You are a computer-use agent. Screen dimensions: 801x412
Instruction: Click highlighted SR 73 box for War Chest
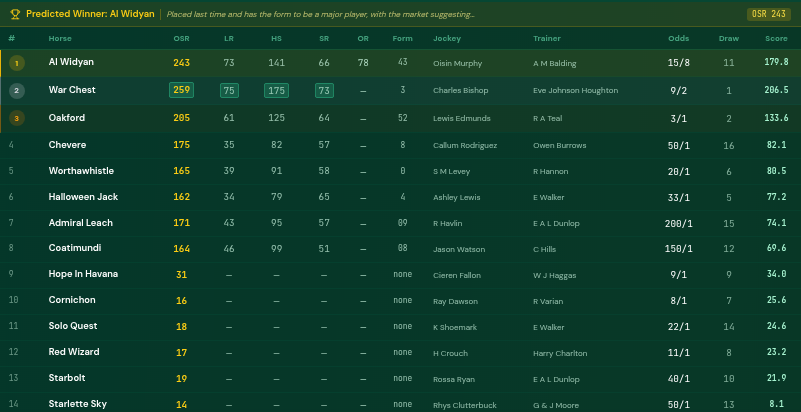coord(324,90)
